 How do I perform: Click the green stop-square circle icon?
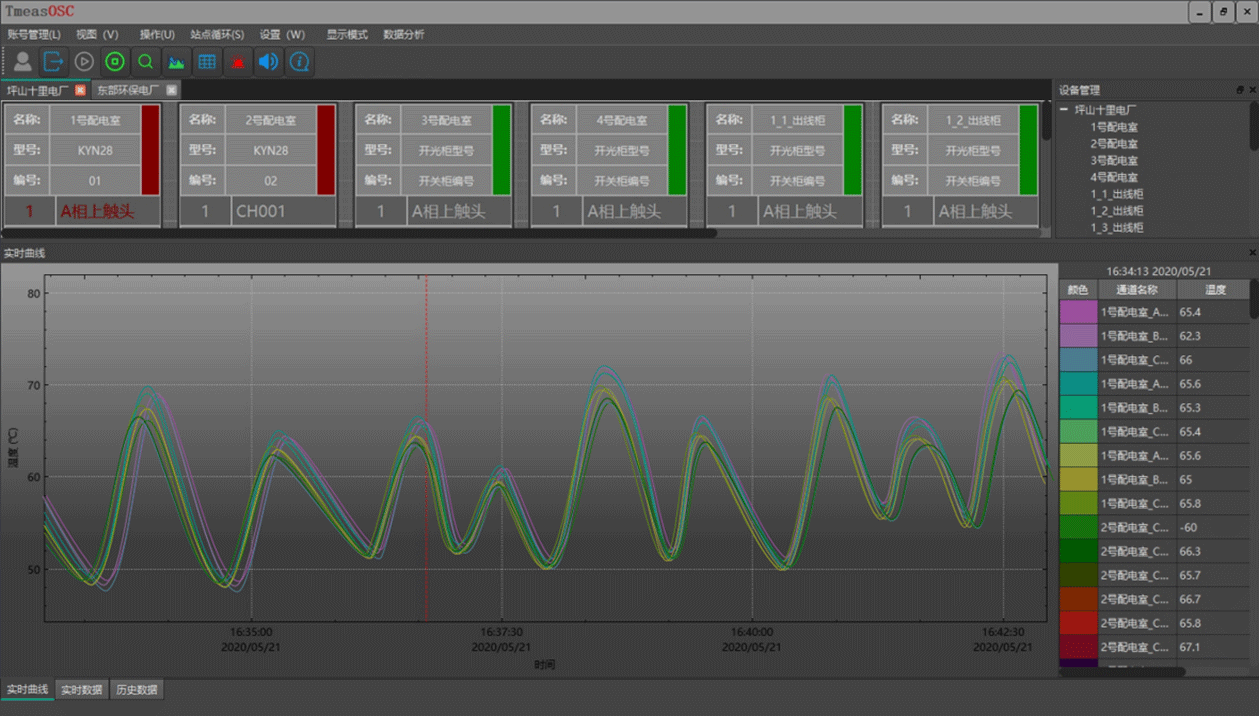(x=115, y=62)
